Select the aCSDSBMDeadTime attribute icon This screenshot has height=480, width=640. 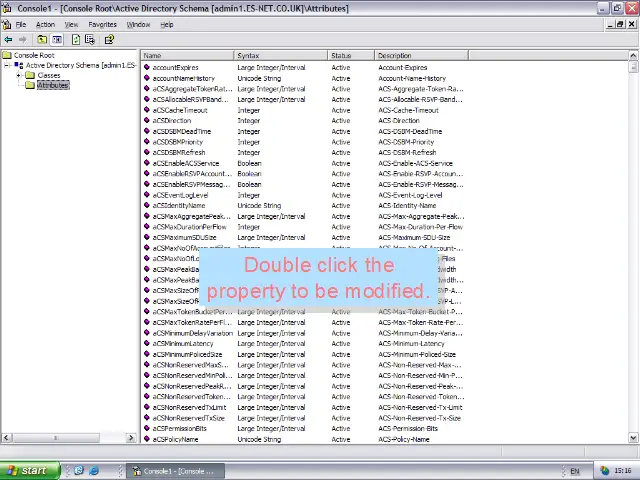(147, 131)
